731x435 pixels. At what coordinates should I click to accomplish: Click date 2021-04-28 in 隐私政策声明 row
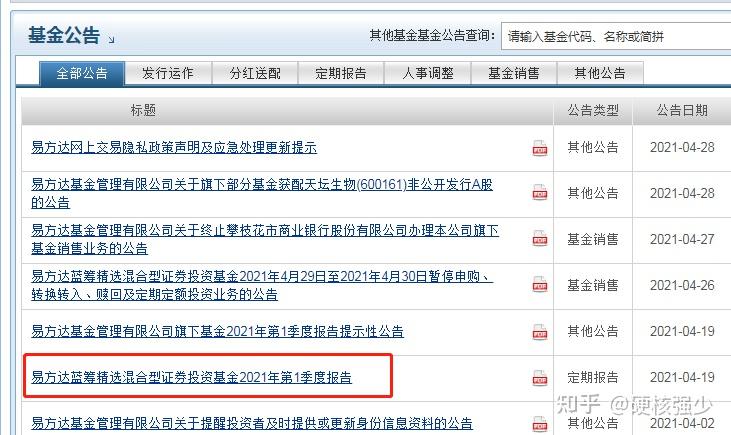pos(682,147)
